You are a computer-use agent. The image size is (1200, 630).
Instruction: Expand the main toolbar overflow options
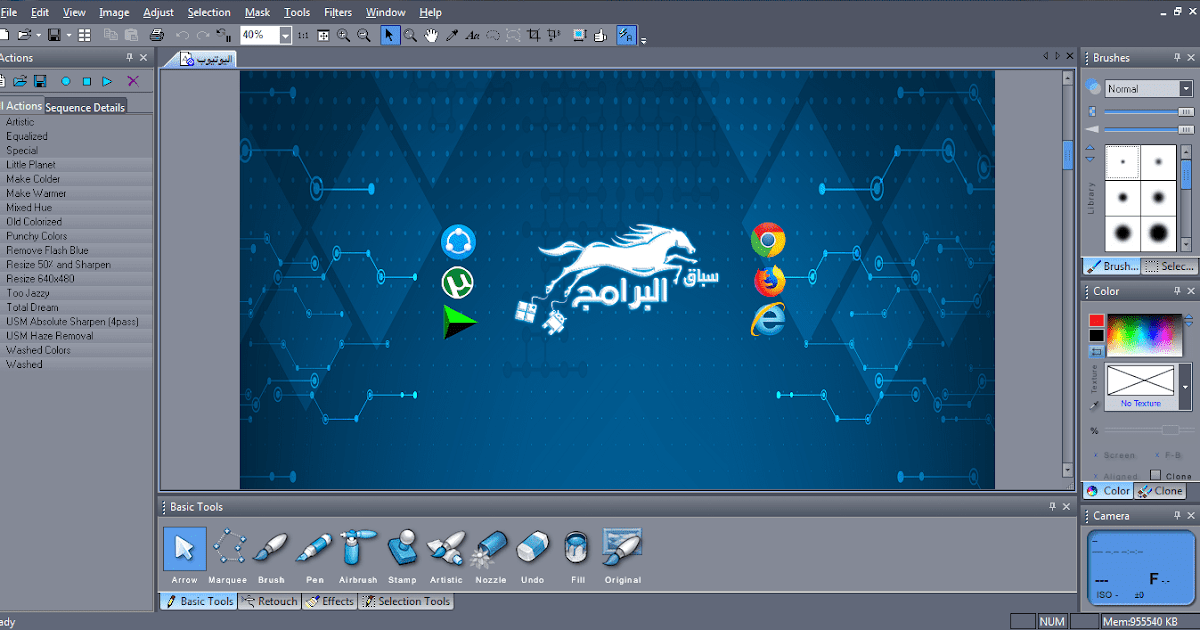point(644,40)
